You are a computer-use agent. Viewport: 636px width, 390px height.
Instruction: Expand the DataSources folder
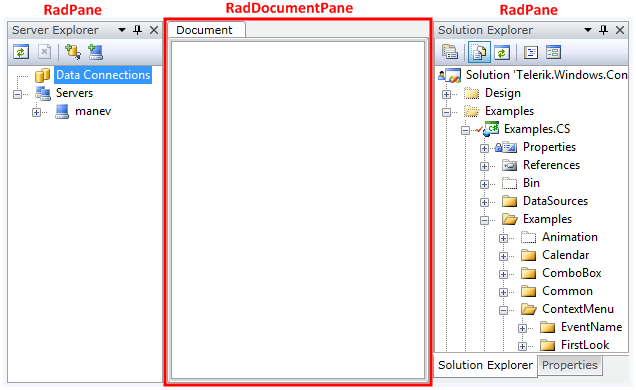(x=484, y=202)
